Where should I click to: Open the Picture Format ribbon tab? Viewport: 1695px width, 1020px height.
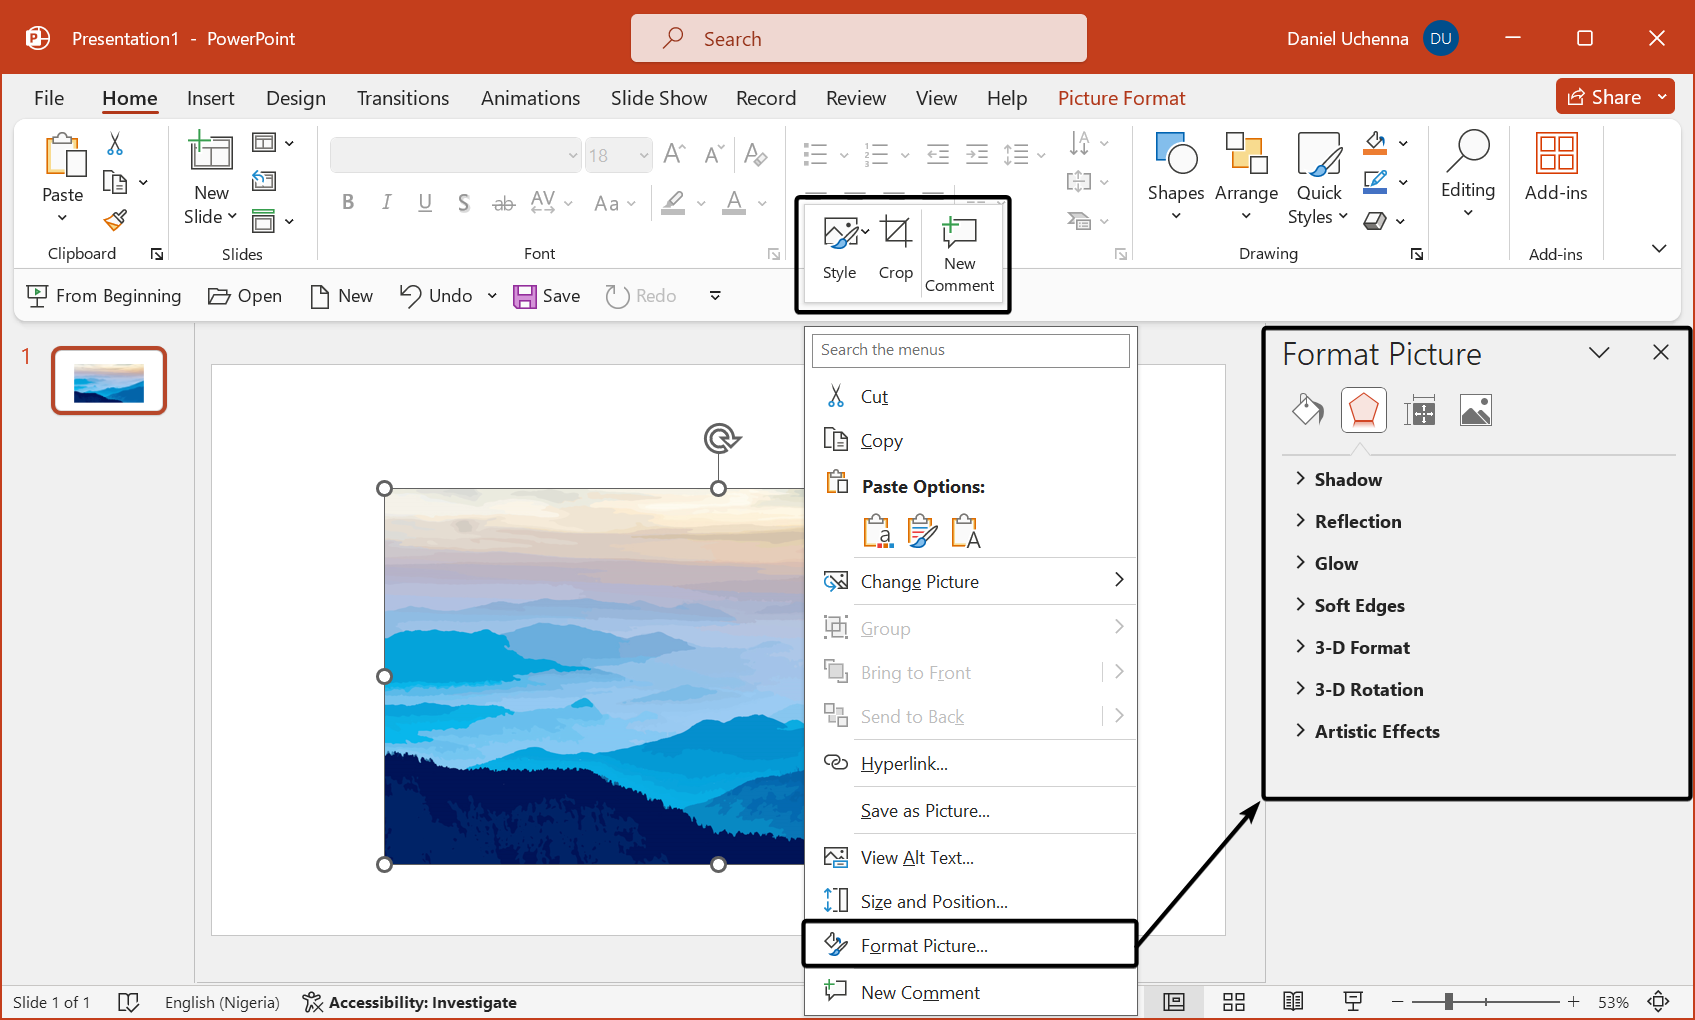click(x=1121, y=98)
